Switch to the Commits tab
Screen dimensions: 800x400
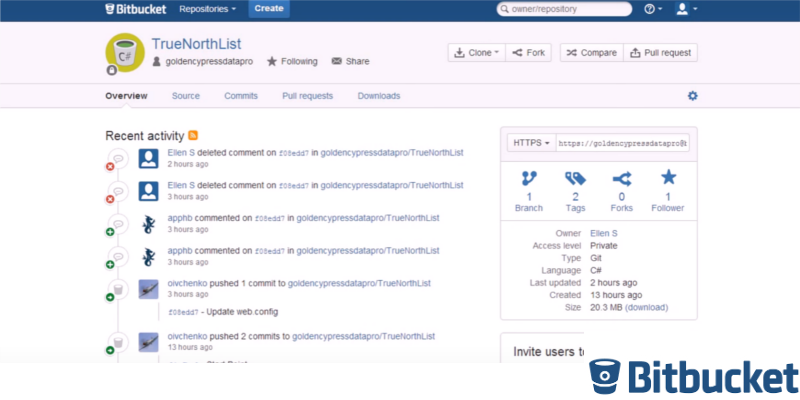point(240,96)
